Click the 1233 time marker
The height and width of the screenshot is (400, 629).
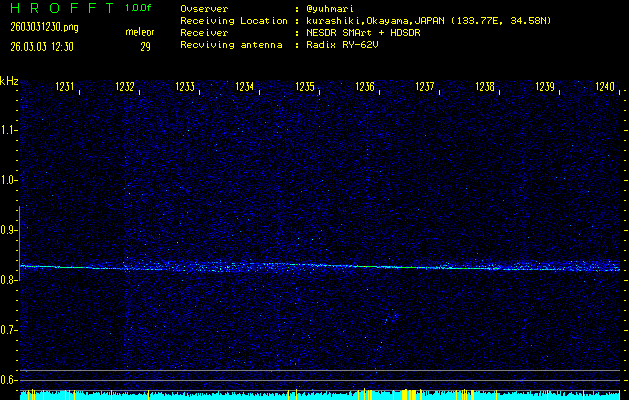pyautogui.click(x=185, y=86)
